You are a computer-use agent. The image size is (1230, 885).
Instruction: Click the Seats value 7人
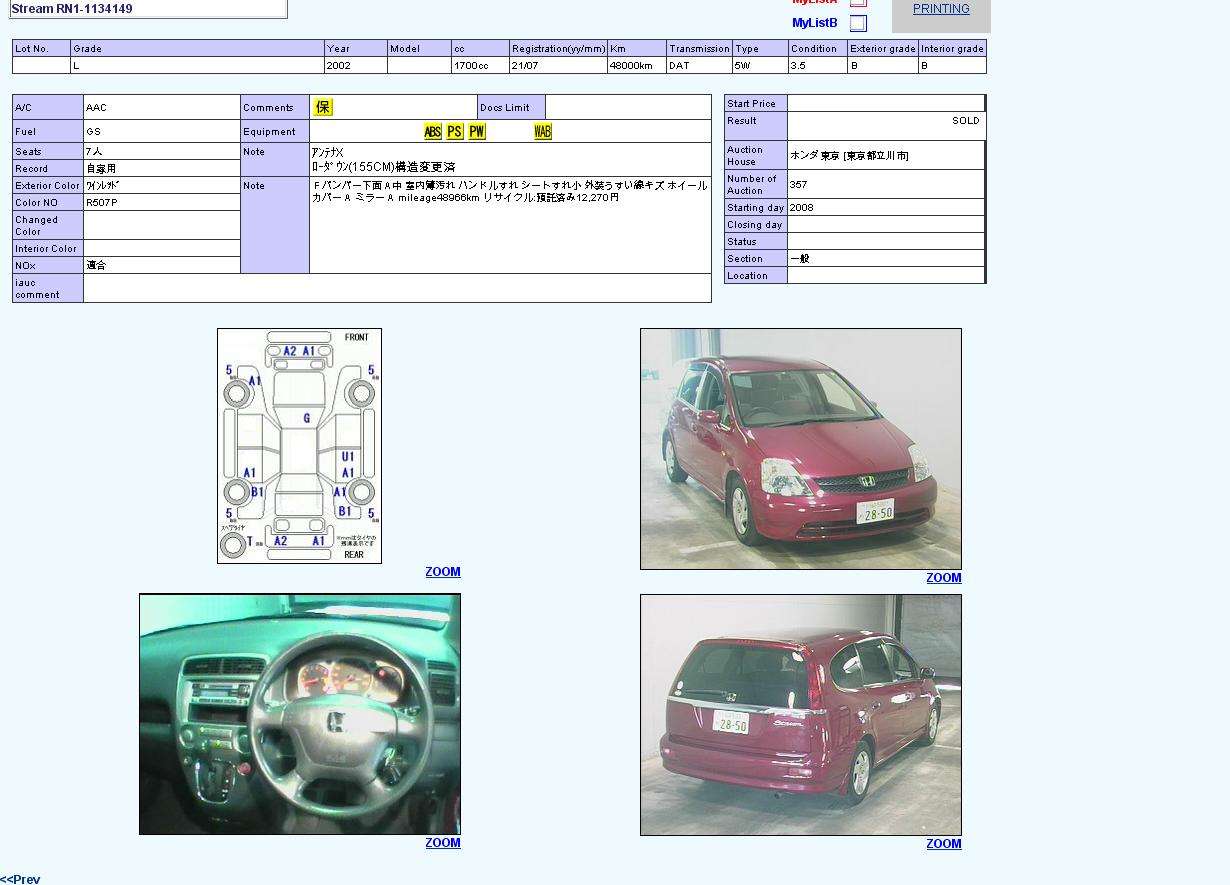coord(94,152)
